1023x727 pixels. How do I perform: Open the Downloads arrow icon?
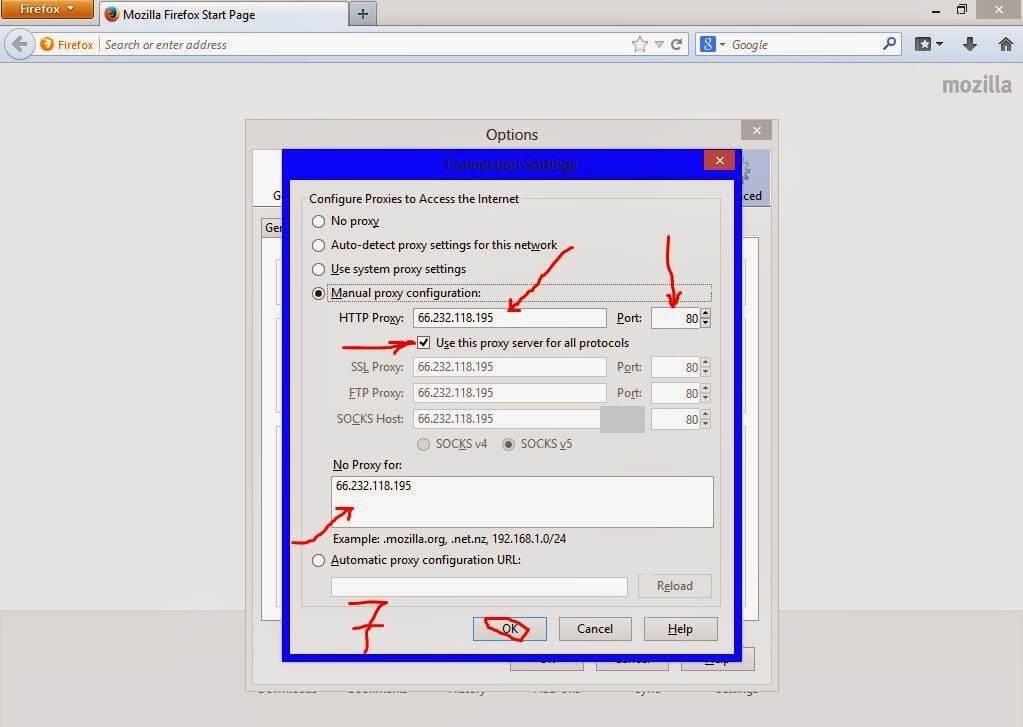tap(969, 44)
